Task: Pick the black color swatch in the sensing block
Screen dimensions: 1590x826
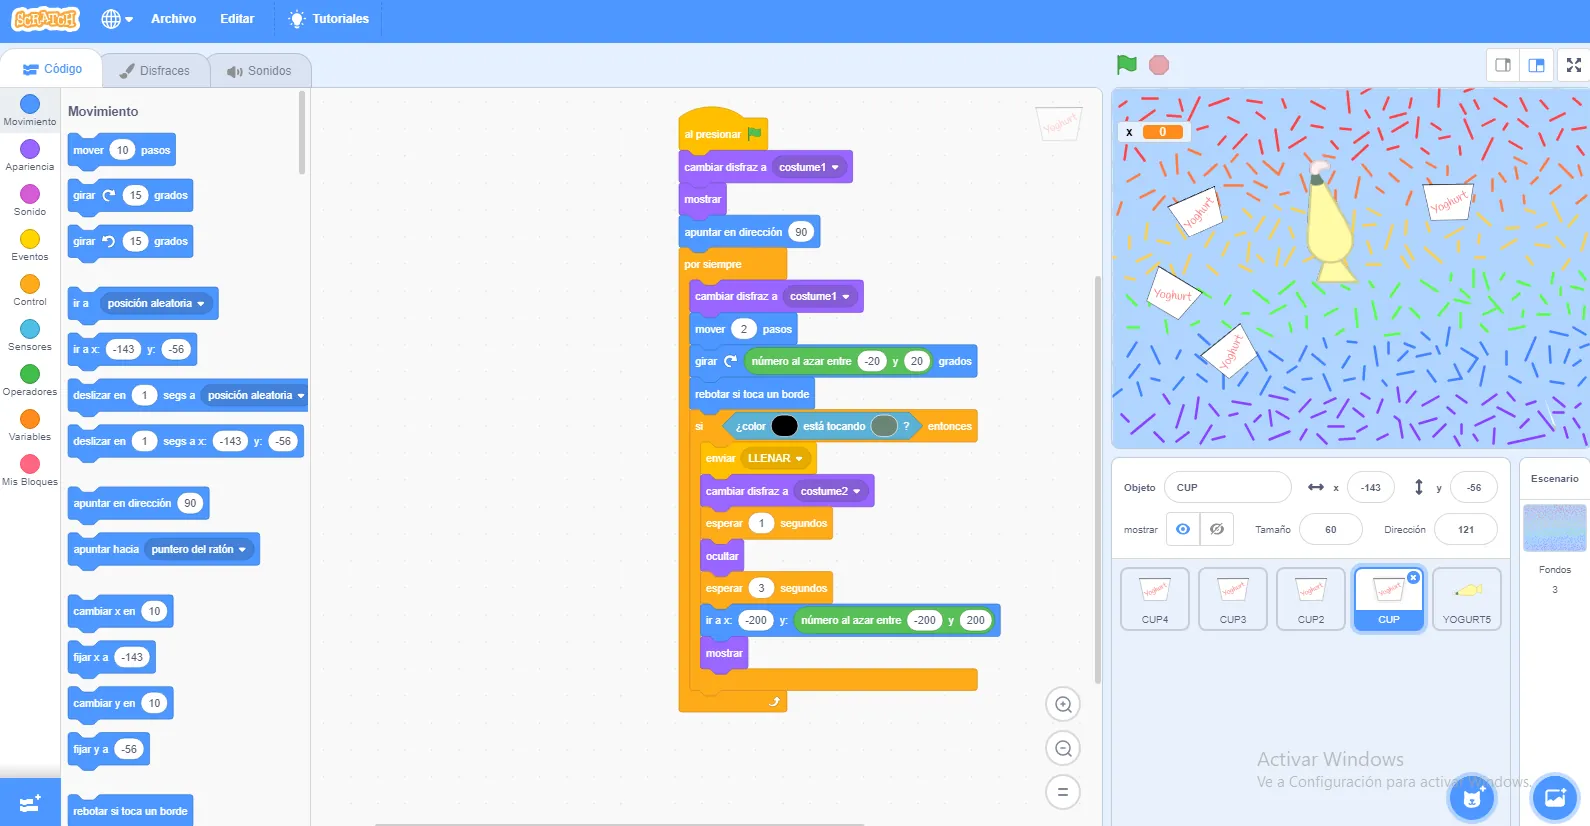Action: pyautogui.click(x=785, y=426)
